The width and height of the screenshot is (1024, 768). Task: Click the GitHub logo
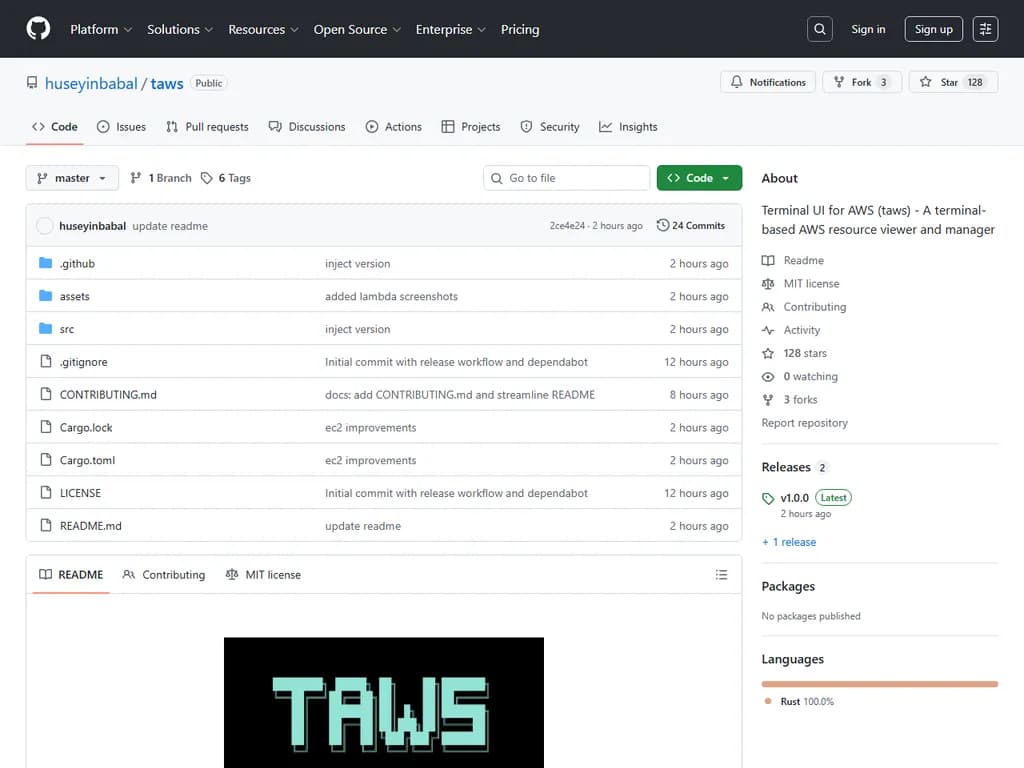[38, 28]
